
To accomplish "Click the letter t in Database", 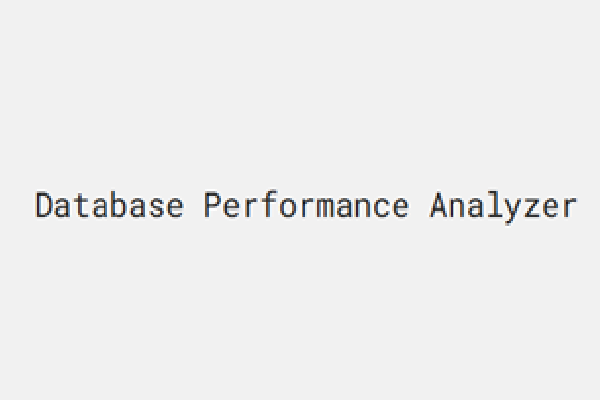I will (x=82, y=205).
